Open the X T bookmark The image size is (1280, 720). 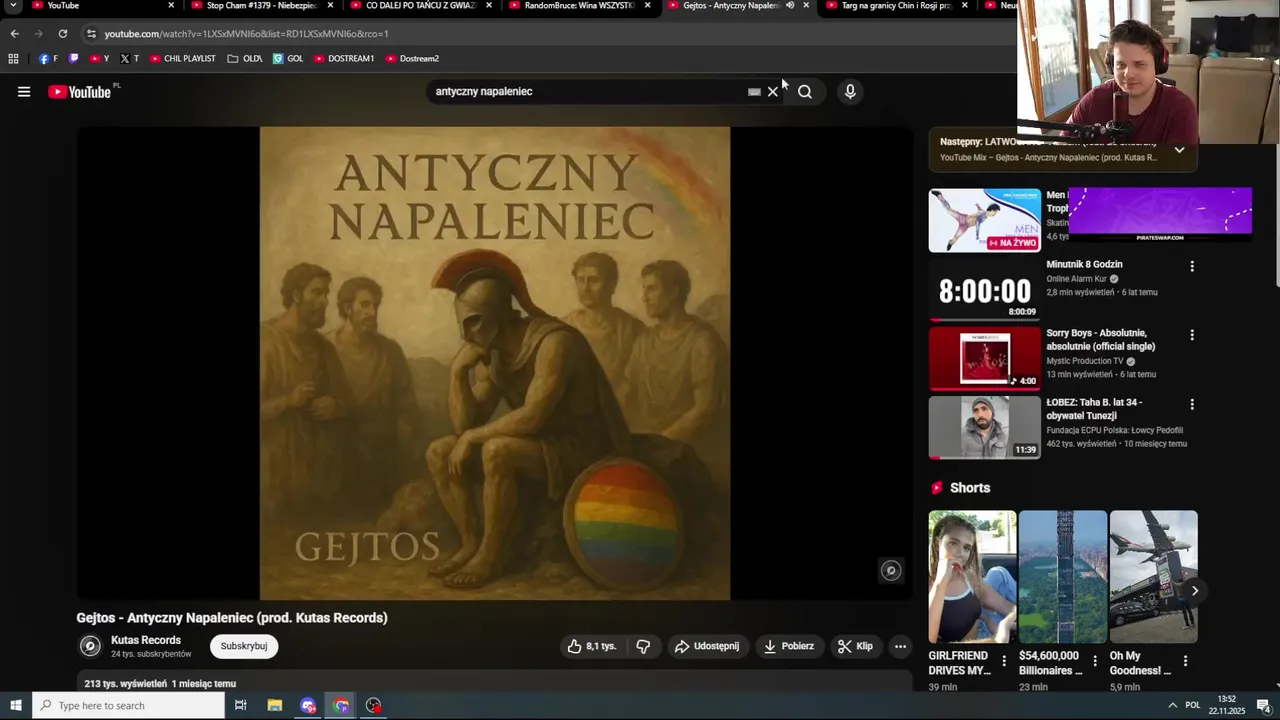[x=129, y=59]
